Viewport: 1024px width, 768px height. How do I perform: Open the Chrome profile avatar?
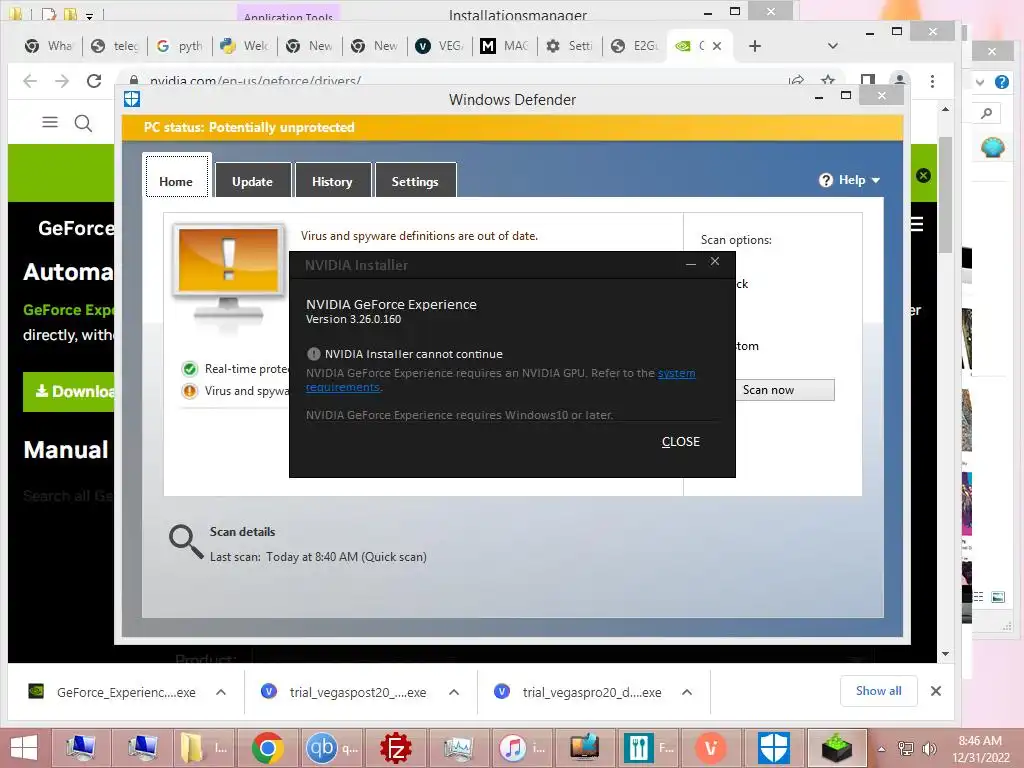pos(899,80)
